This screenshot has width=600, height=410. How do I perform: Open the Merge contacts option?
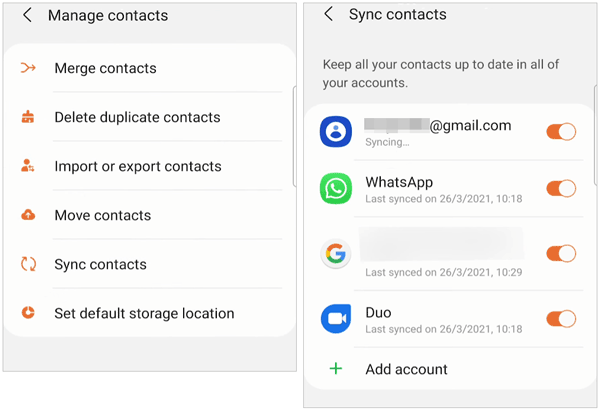tap(150, 68)
